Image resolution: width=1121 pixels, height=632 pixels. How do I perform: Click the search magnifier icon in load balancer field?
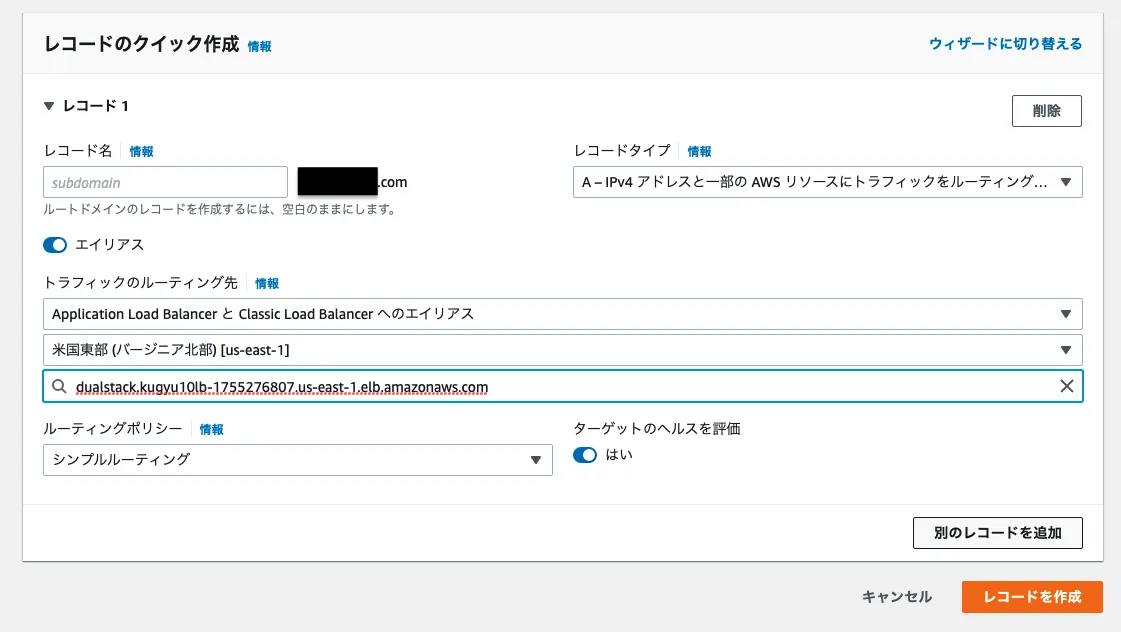click(59, 387)
